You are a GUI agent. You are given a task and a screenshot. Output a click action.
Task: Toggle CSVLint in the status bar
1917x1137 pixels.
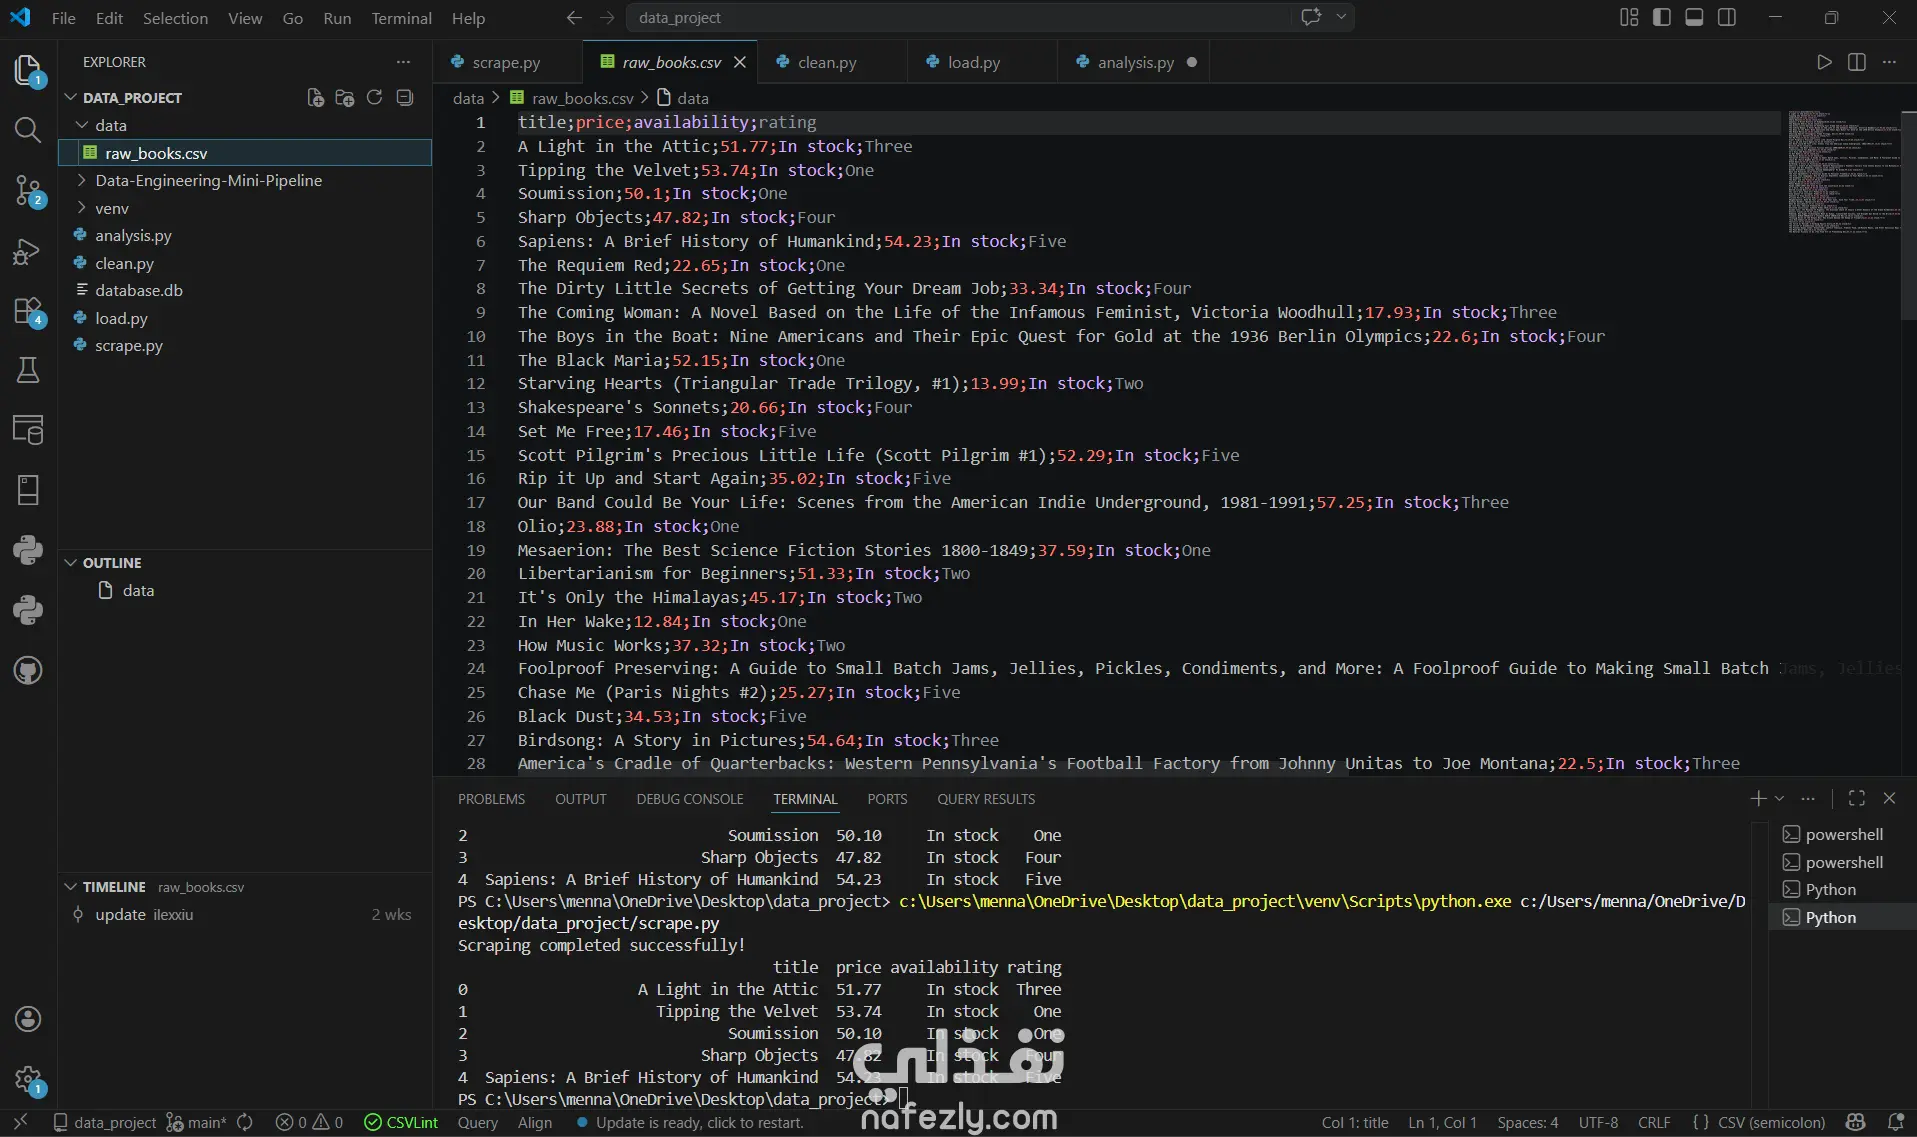(x=401, y=1122)
